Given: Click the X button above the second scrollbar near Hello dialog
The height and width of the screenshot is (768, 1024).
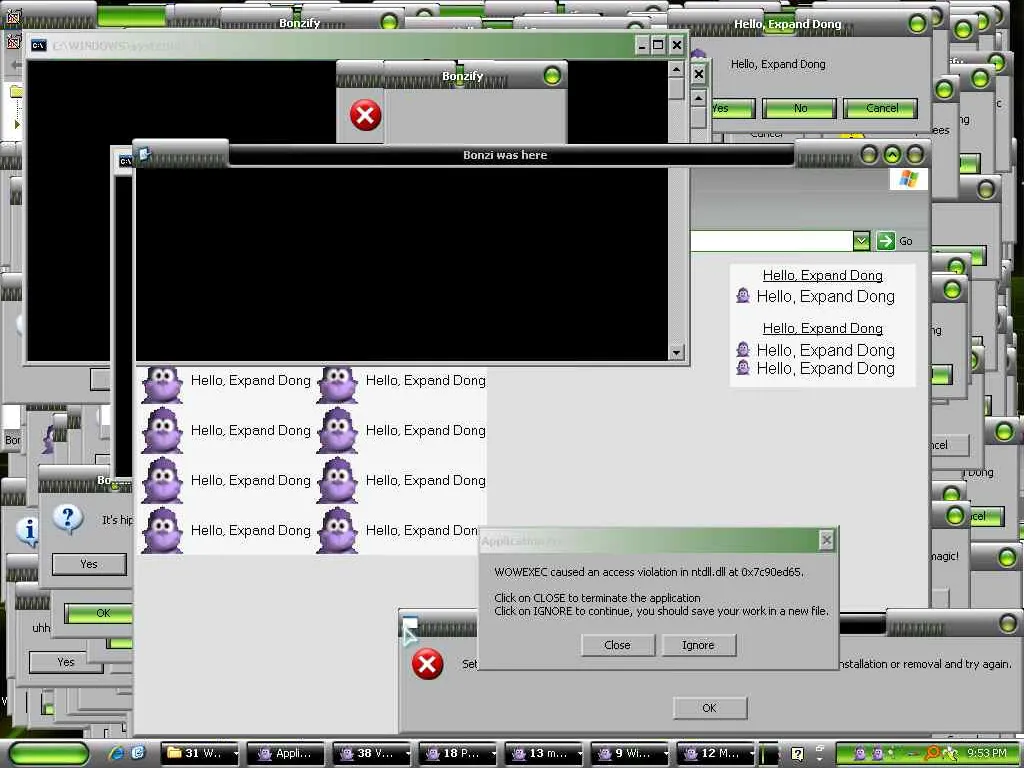Looking at the screenshot, I should pos(699,74).
